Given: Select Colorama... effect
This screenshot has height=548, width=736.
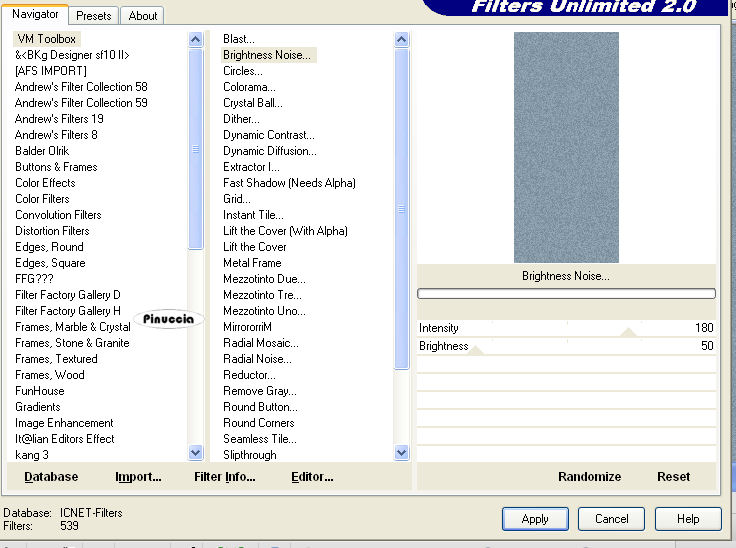Looking at the screenshot, I should (249, 87).
